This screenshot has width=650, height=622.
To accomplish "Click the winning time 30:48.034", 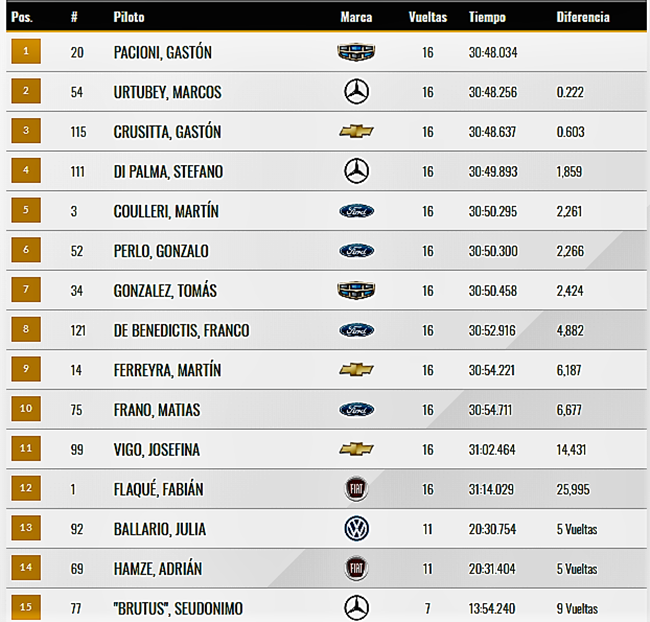I will (x=493, y=53).
